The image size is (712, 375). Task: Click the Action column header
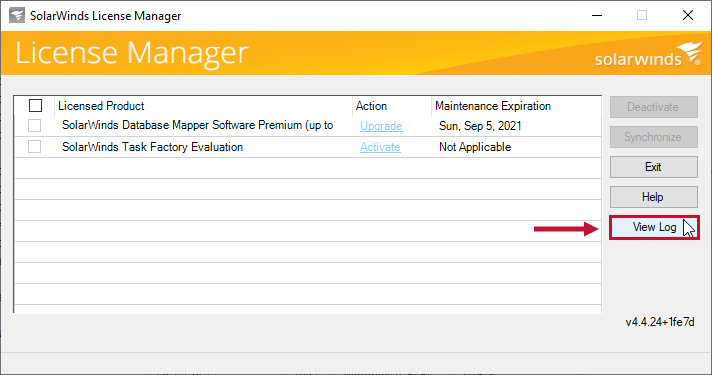(392, 106)
